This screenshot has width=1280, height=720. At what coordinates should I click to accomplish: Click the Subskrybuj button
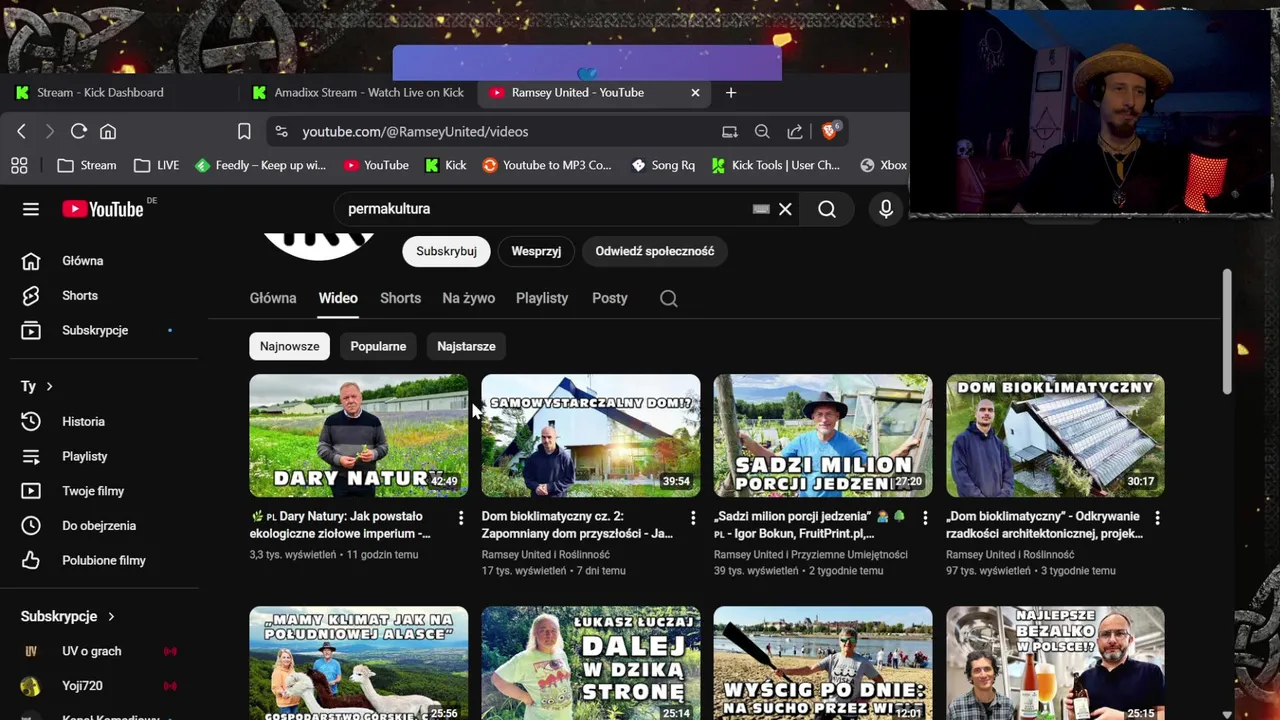tap(446, 251)
